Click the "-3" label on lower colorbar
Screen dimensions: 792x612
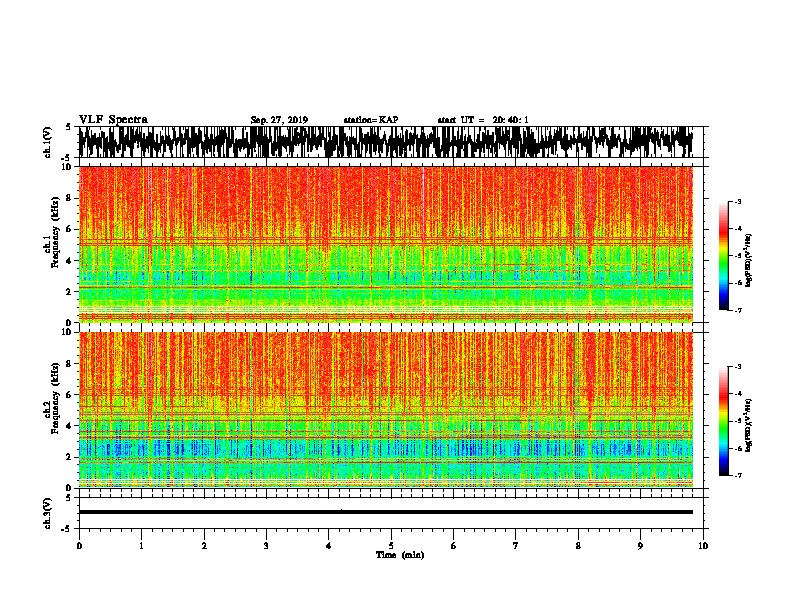(x=738, y=367)
